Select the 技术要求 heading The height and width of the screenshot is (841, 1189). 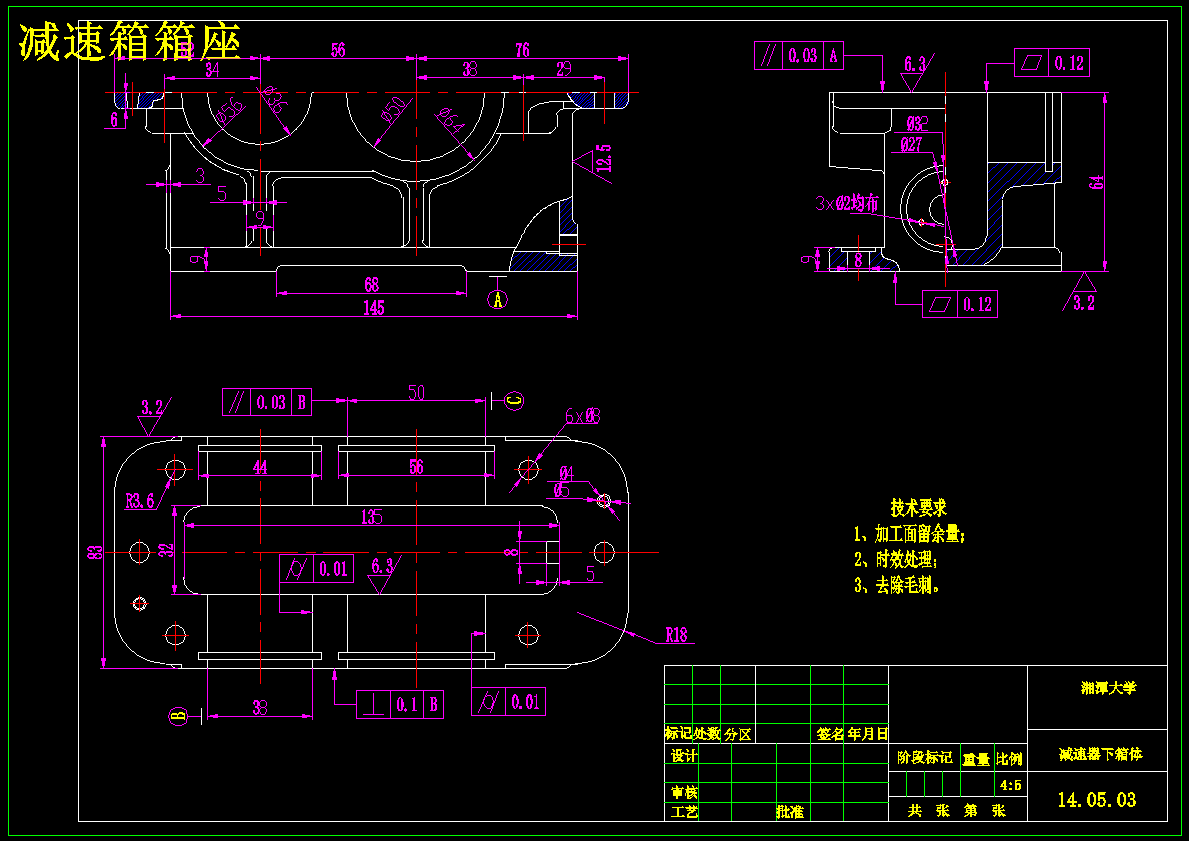918,507
